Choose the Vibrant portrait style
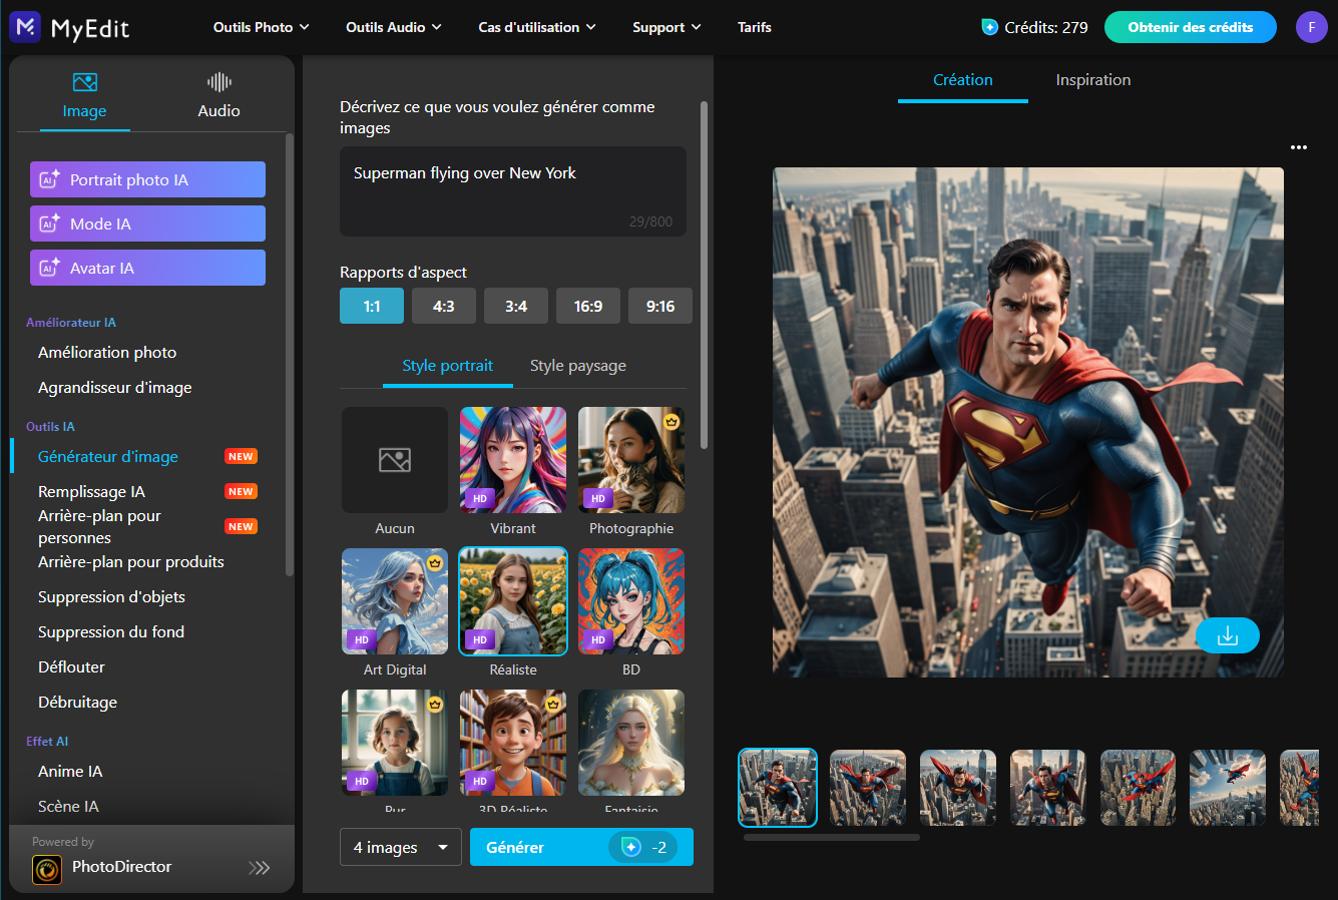Viewport: 1338px width, 900px height. tap(513, 460)
